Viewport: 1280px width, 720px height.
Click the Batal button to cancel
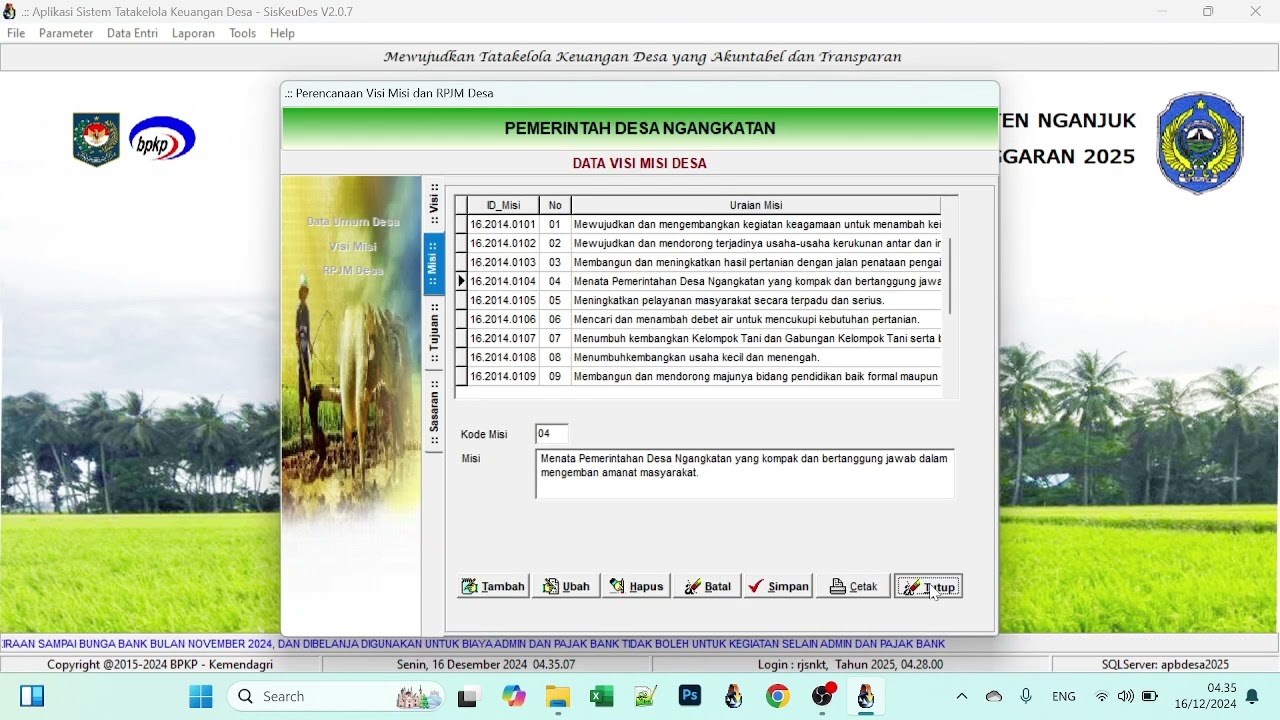(x=707, y=587)
